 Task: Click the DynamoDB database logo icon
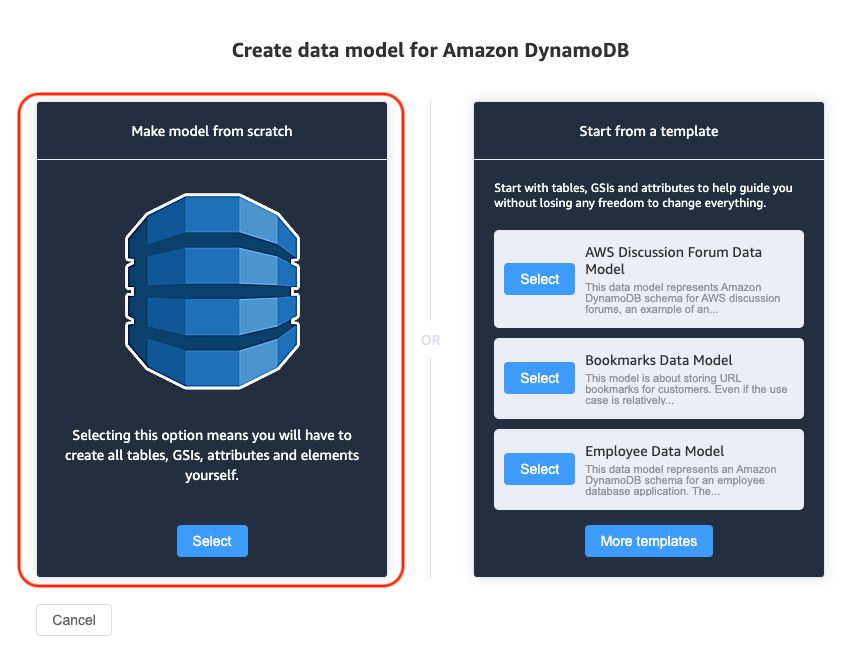tap(212, 285)
